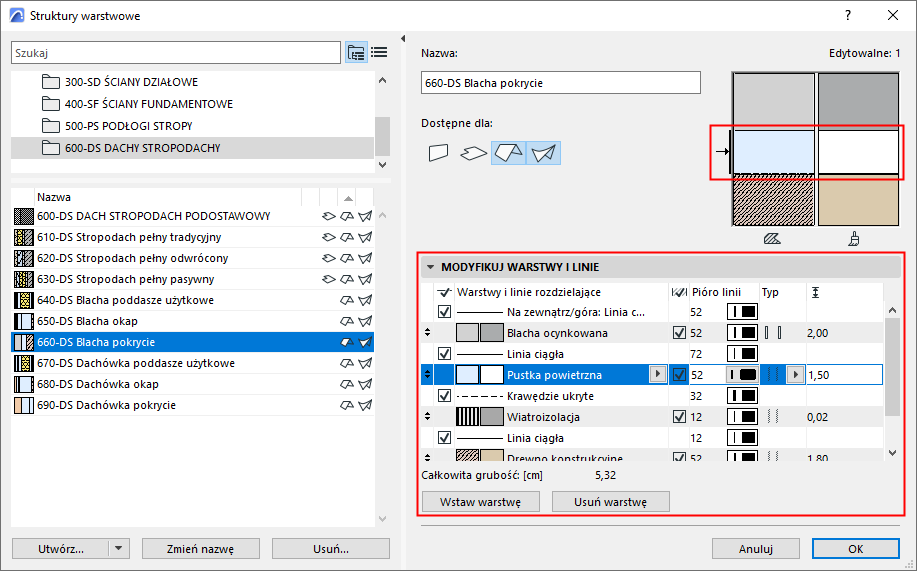Select 500-PS PODŁOGI STROPY folder
The height and width of the screenshot is (571, 917).
[192, 126]
